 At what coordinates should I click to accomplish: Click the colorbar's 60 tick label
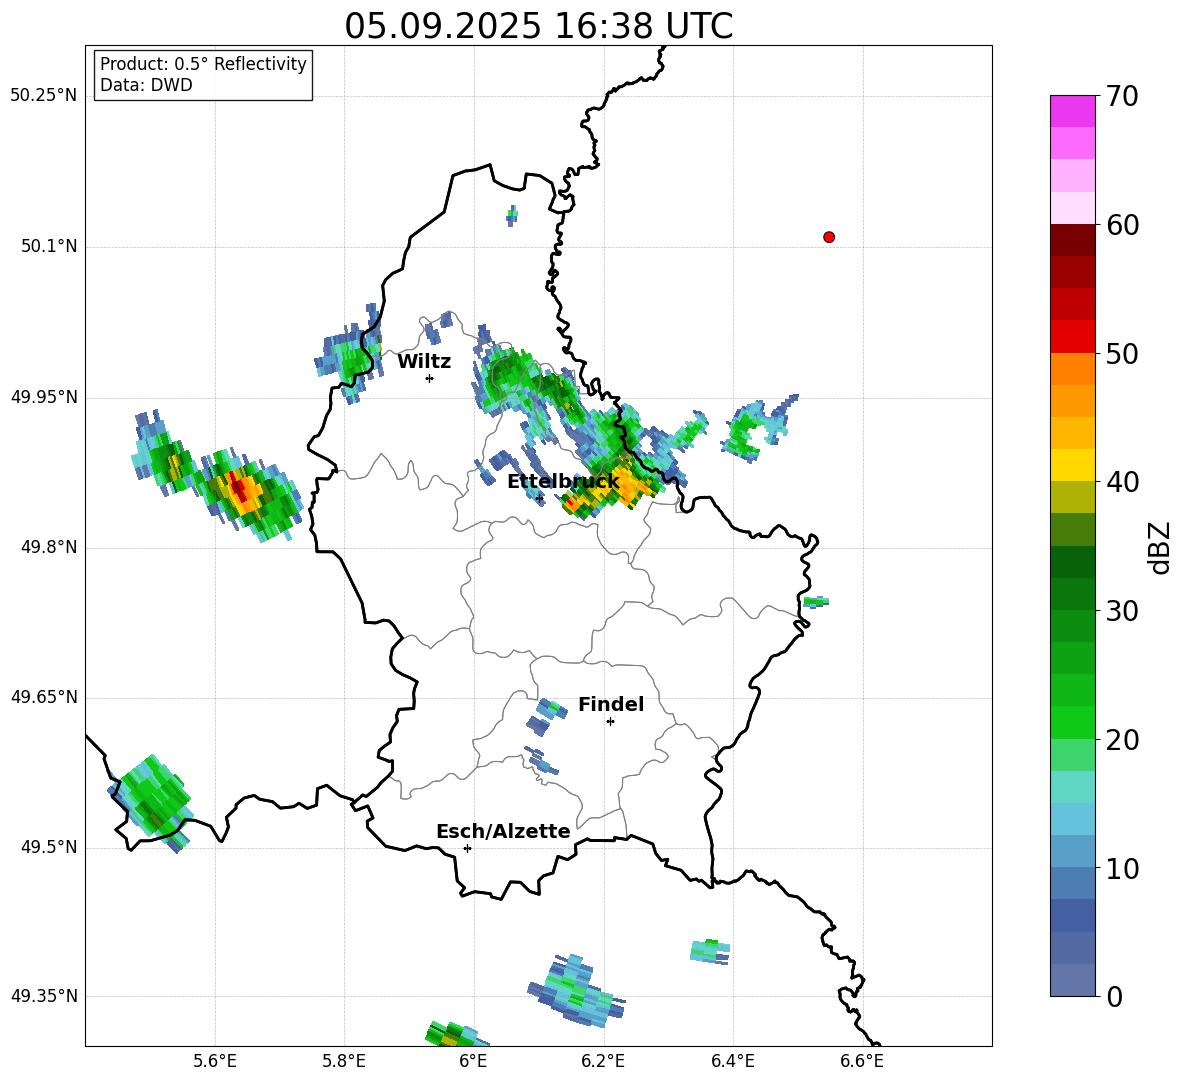click(x=1122, y=225)
